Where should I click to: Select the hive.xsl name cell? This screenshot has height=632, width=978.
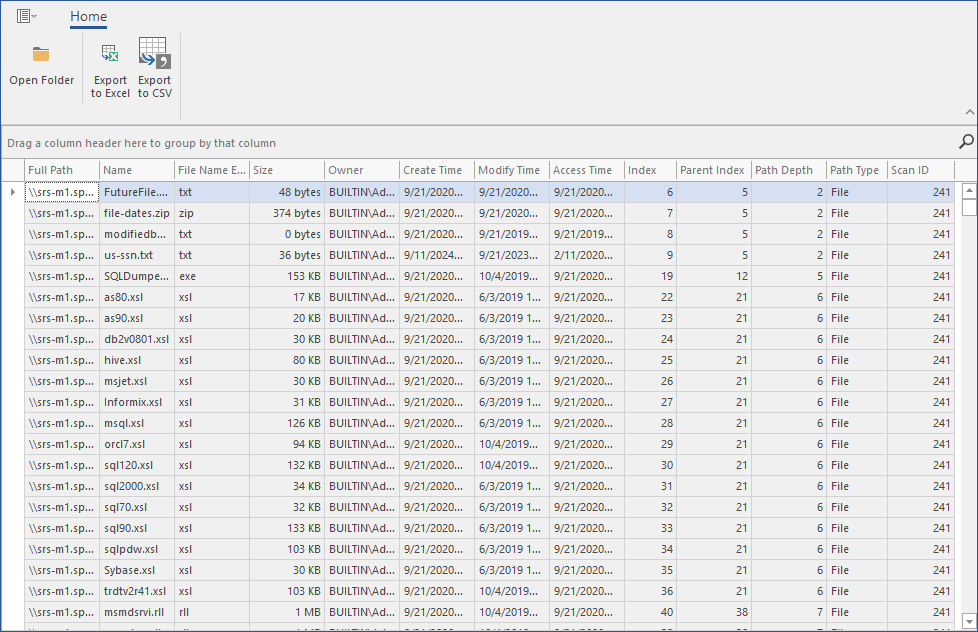137,361
